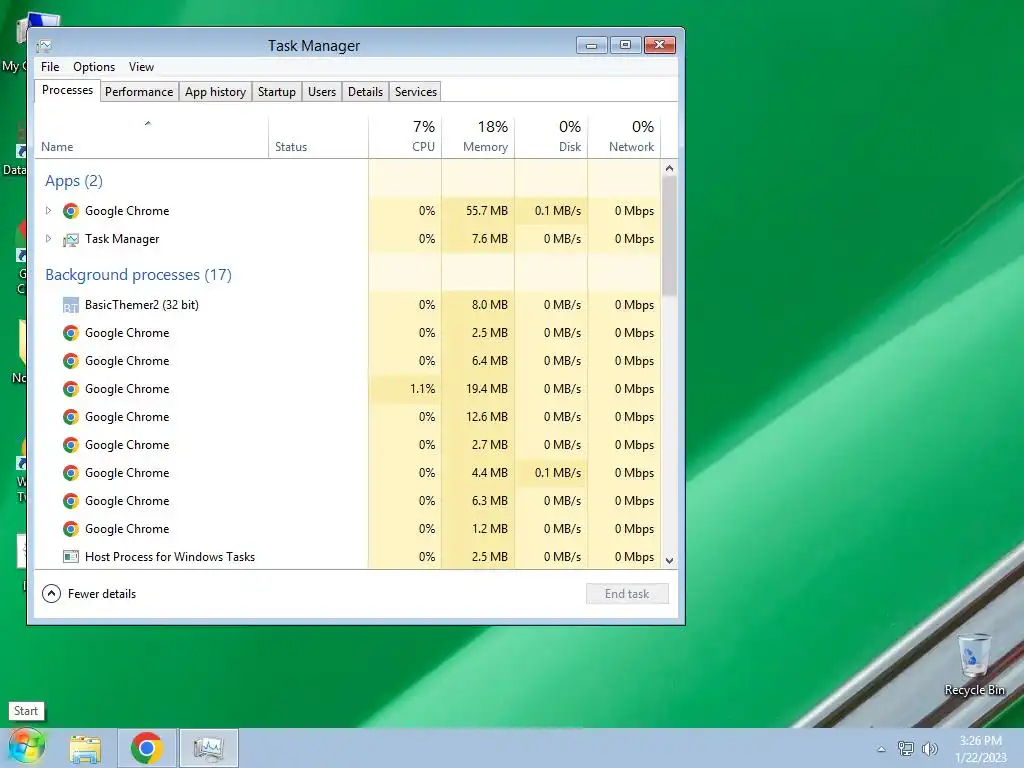Click Chrome icon of the 4.4 MB process
1024x768 pixels.
[71, 473]
